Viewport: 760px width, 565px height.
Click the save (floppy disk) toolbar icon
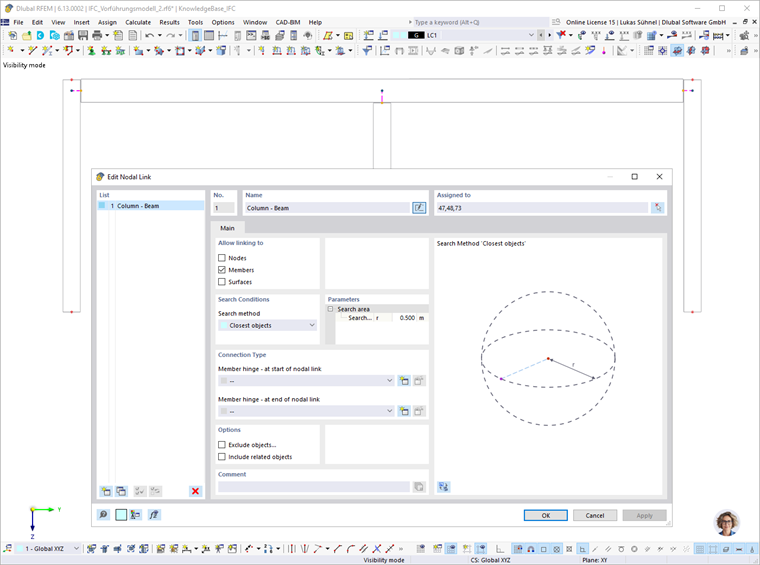pyautogui.click(x=83, y=35)
